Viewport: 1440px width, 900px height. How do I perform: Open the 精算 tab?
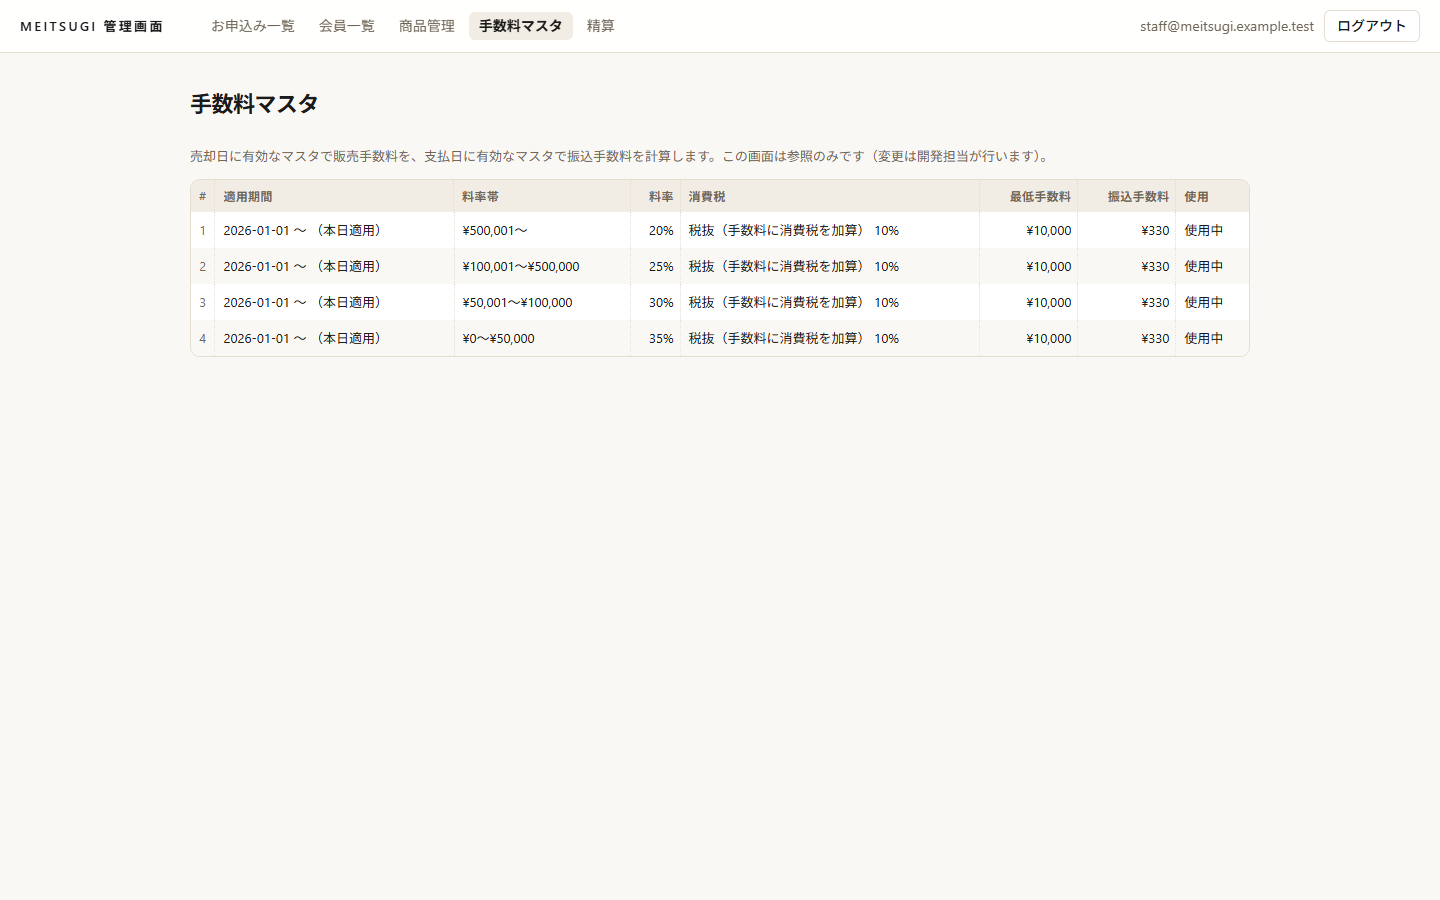click(601, 26)
